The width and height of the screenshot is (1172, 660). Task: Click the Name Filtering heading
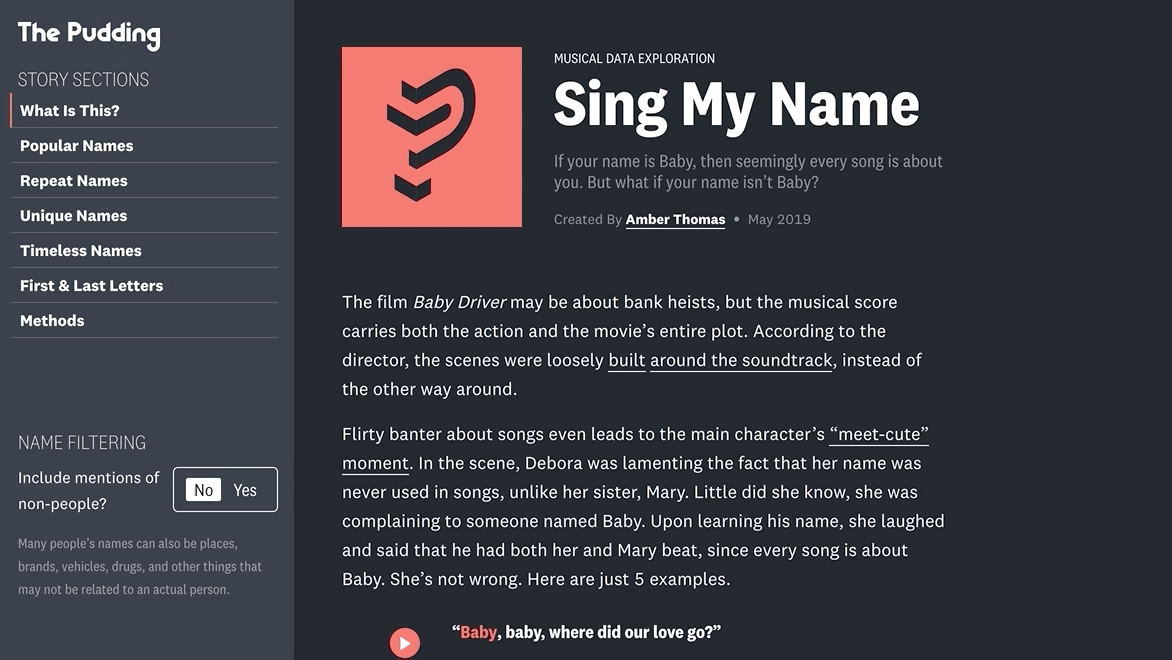[x=82, y=442]
